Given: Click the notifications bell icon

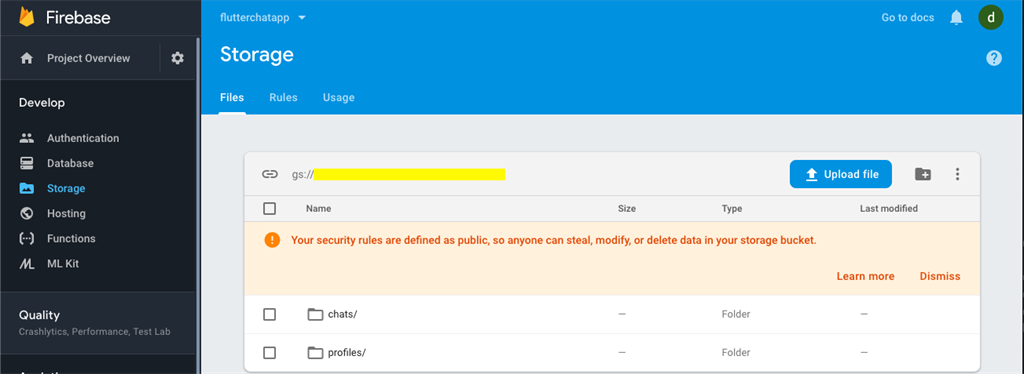Looking at the screenshot, I should pos(956,18).
